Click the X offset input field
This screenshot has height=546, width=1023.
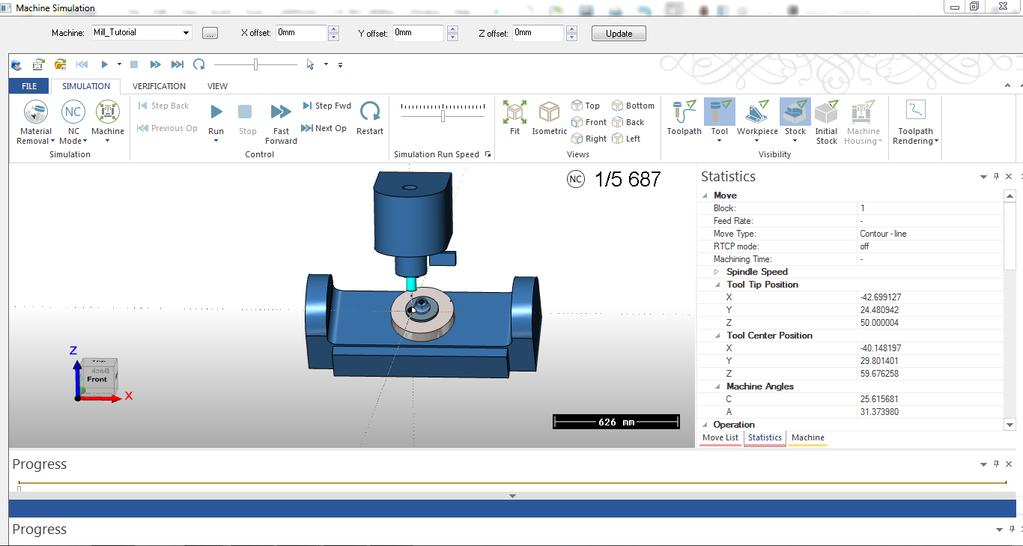tap(301, 33)
